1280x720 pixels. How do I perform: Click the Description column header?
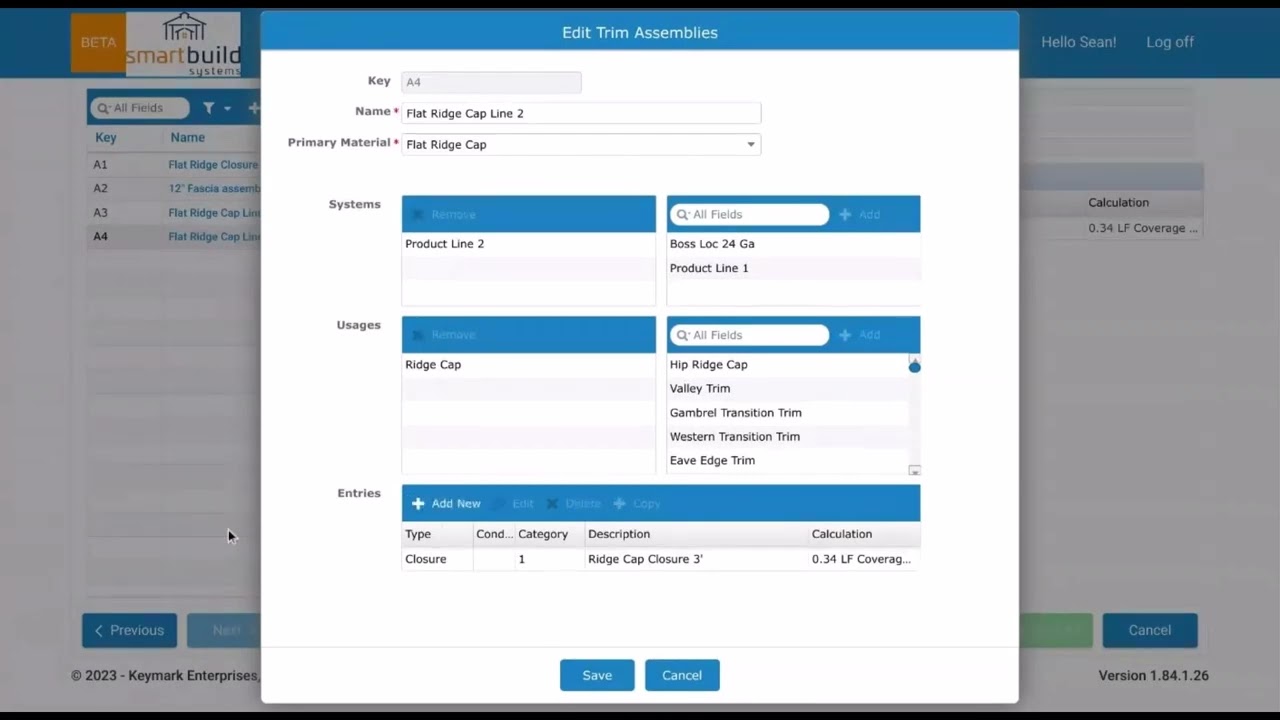point(696,534)
